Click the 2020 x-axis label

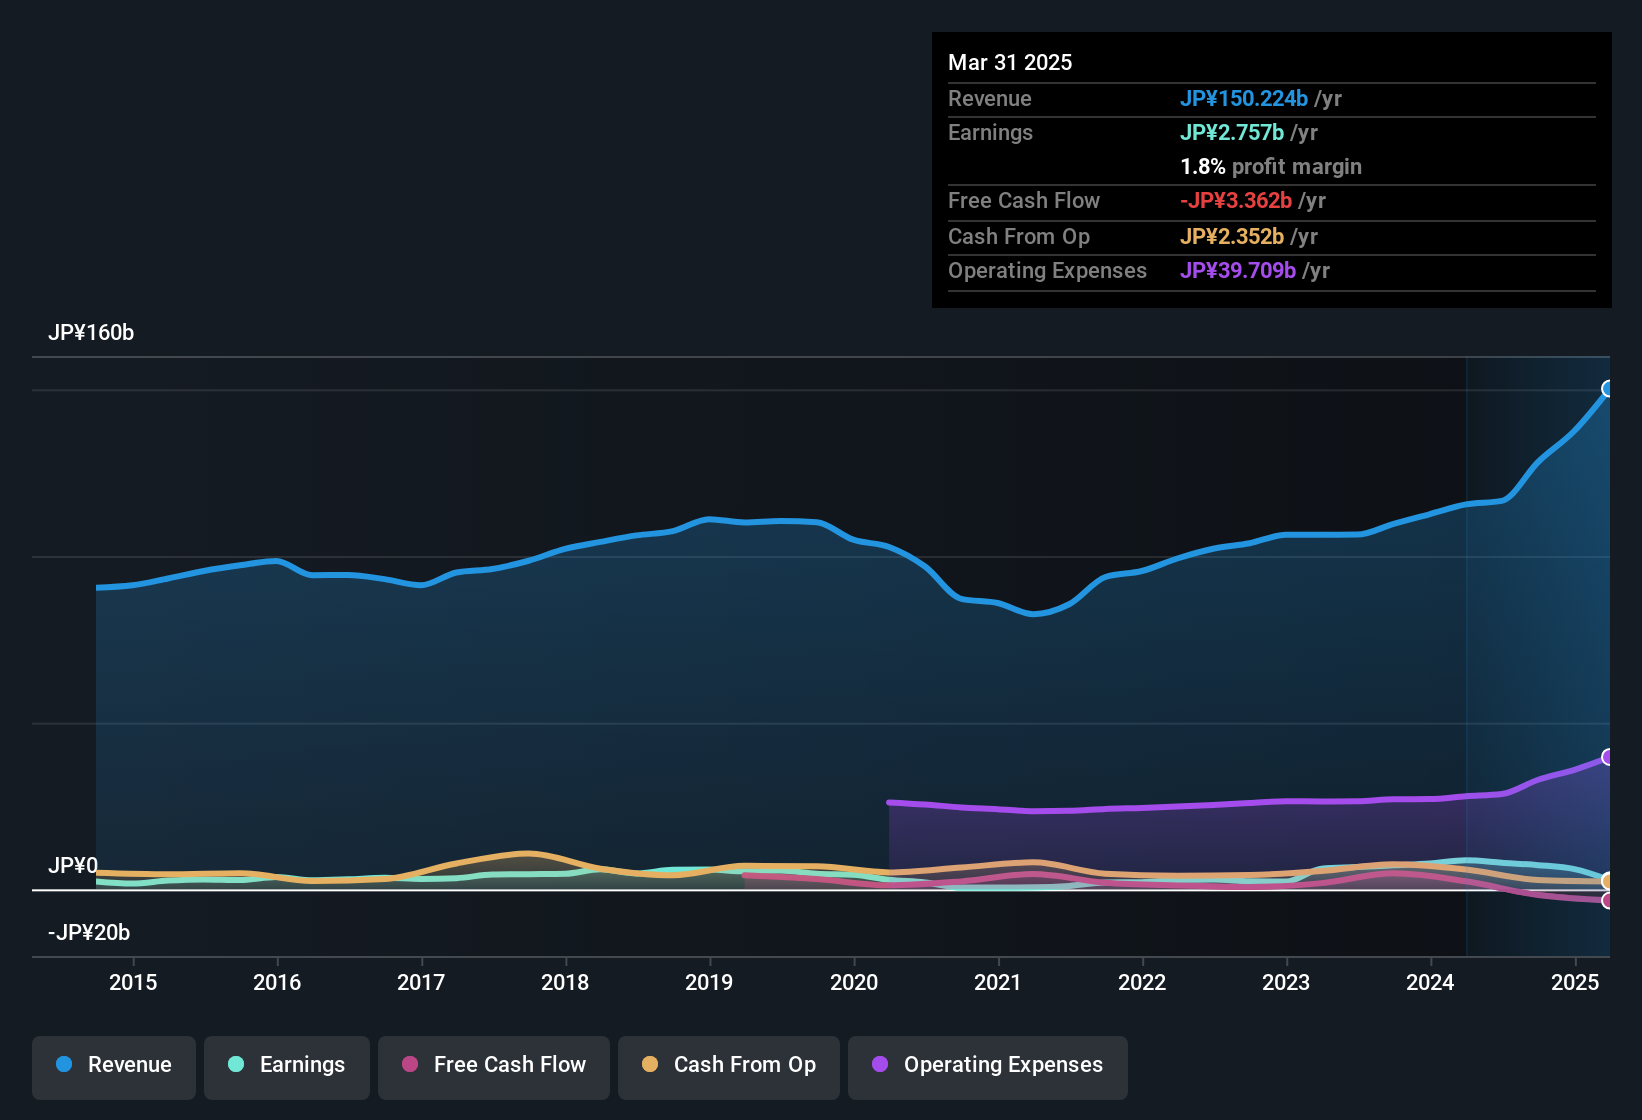(x=854, y=982)
